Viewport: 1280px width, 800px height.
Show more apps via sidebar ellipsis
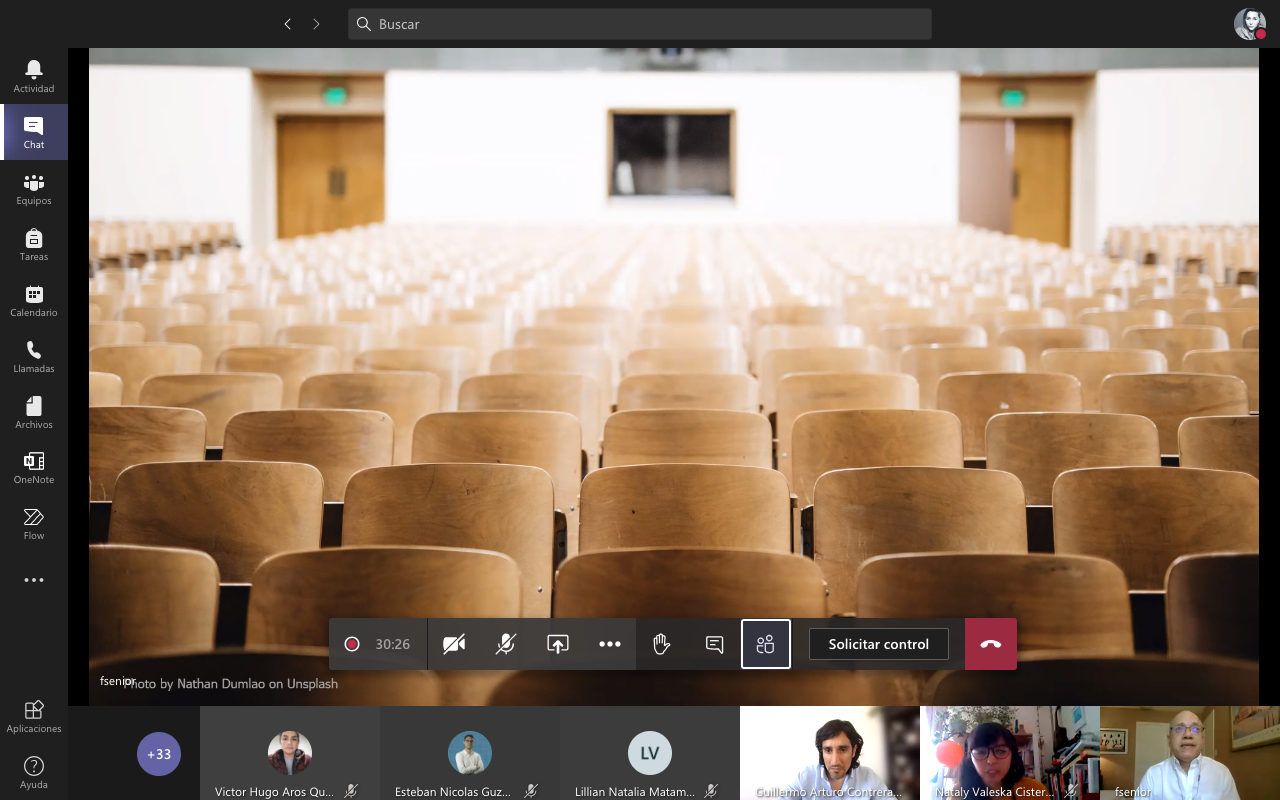click(x=34, y=580)
